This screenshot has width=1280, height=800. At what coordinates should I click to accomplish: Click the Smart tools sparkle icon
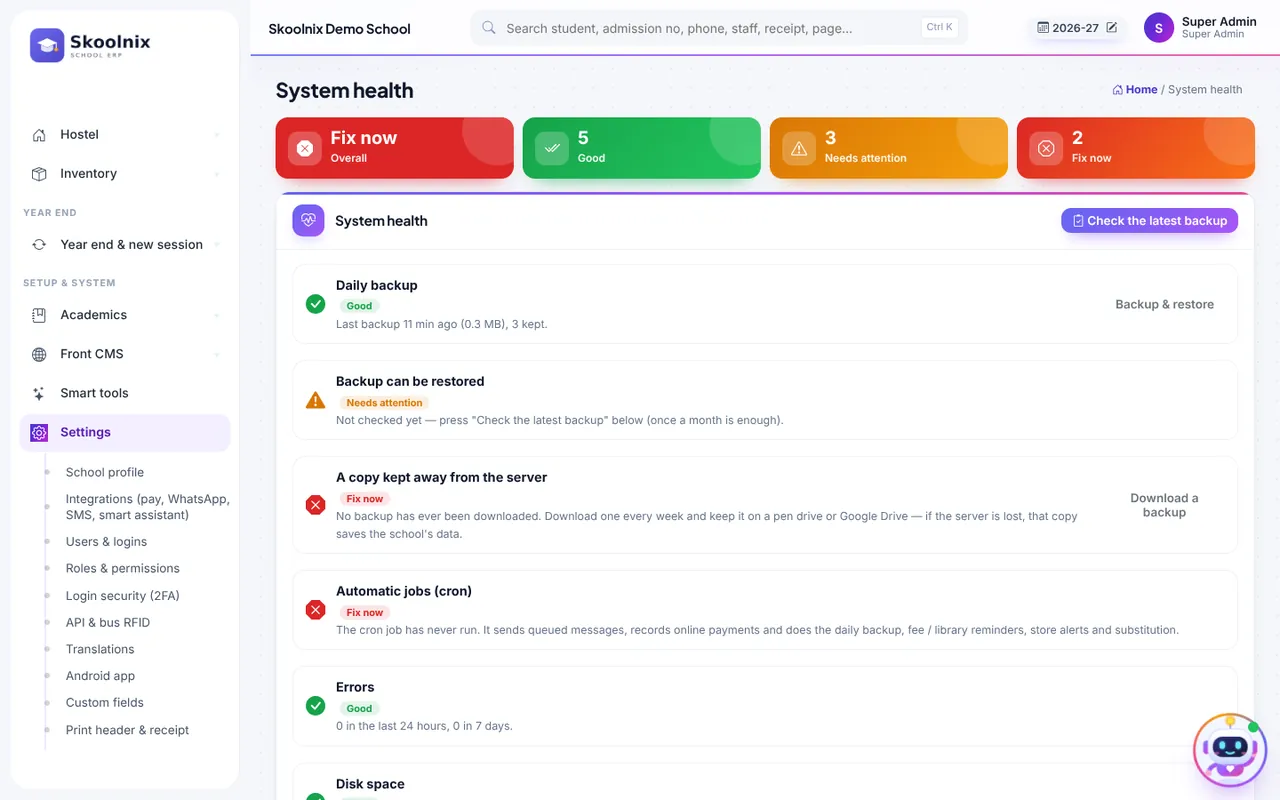[39, 393]
